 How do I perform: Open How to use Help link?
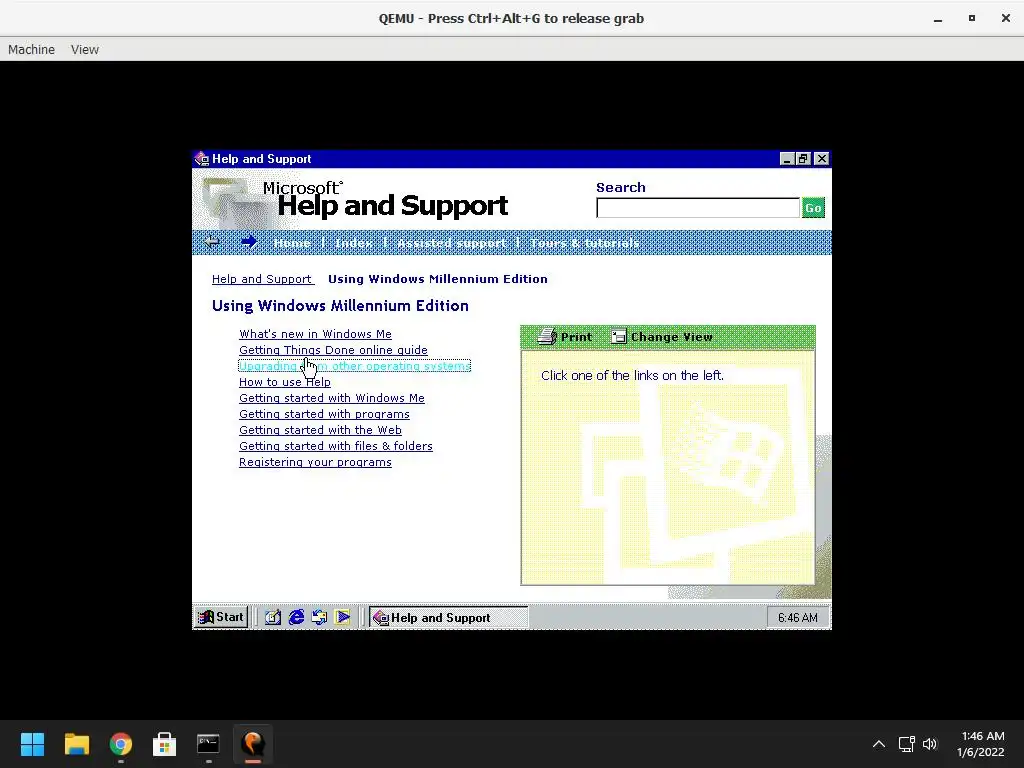[x=285, y=382]
